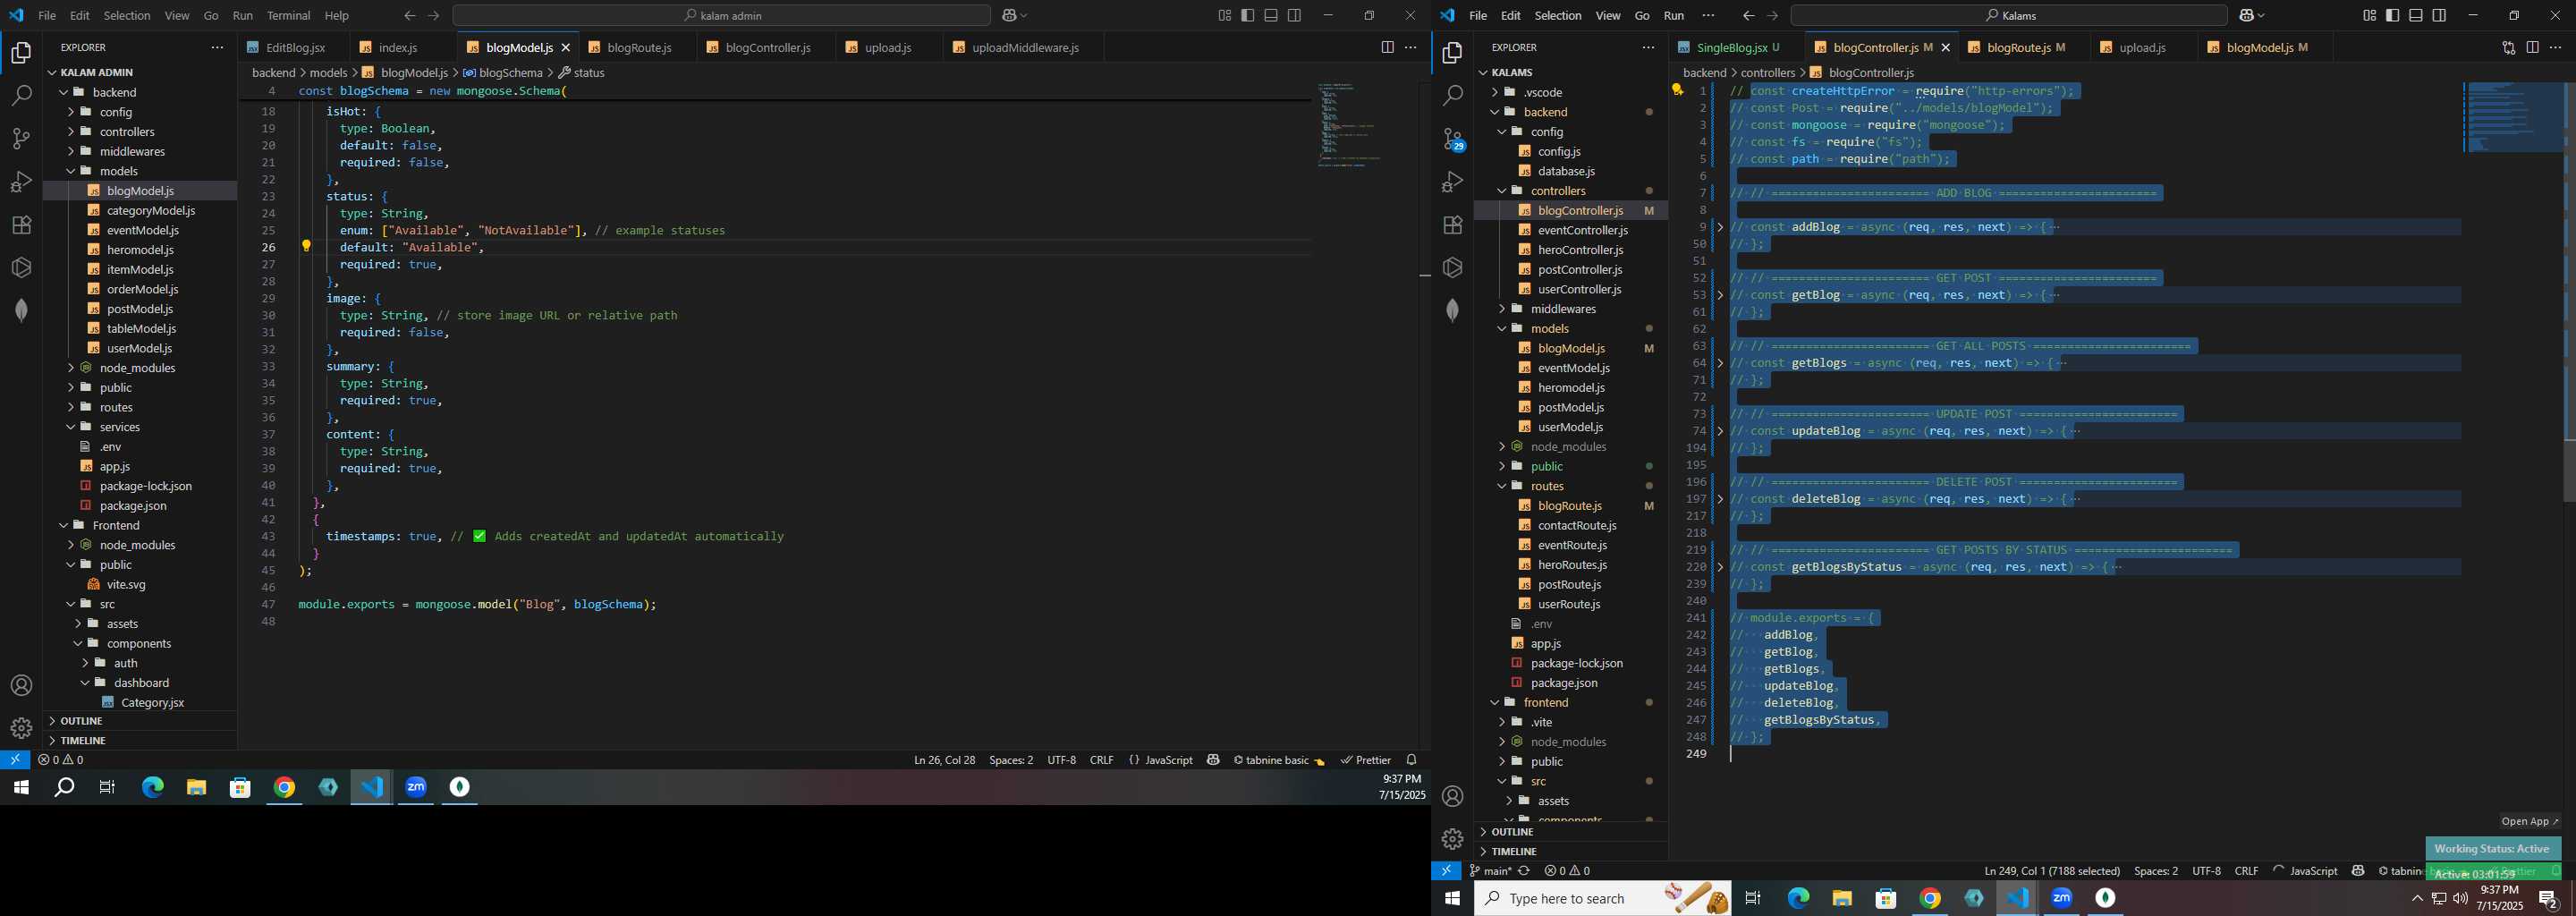Open Manage gear in kalam admin window

click(21, 728)
